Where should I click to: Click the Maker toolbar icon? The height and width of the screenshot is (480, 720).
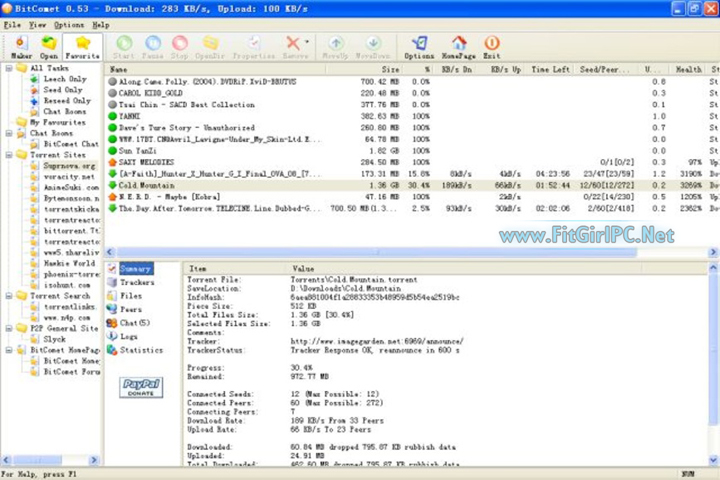point(21,46)
